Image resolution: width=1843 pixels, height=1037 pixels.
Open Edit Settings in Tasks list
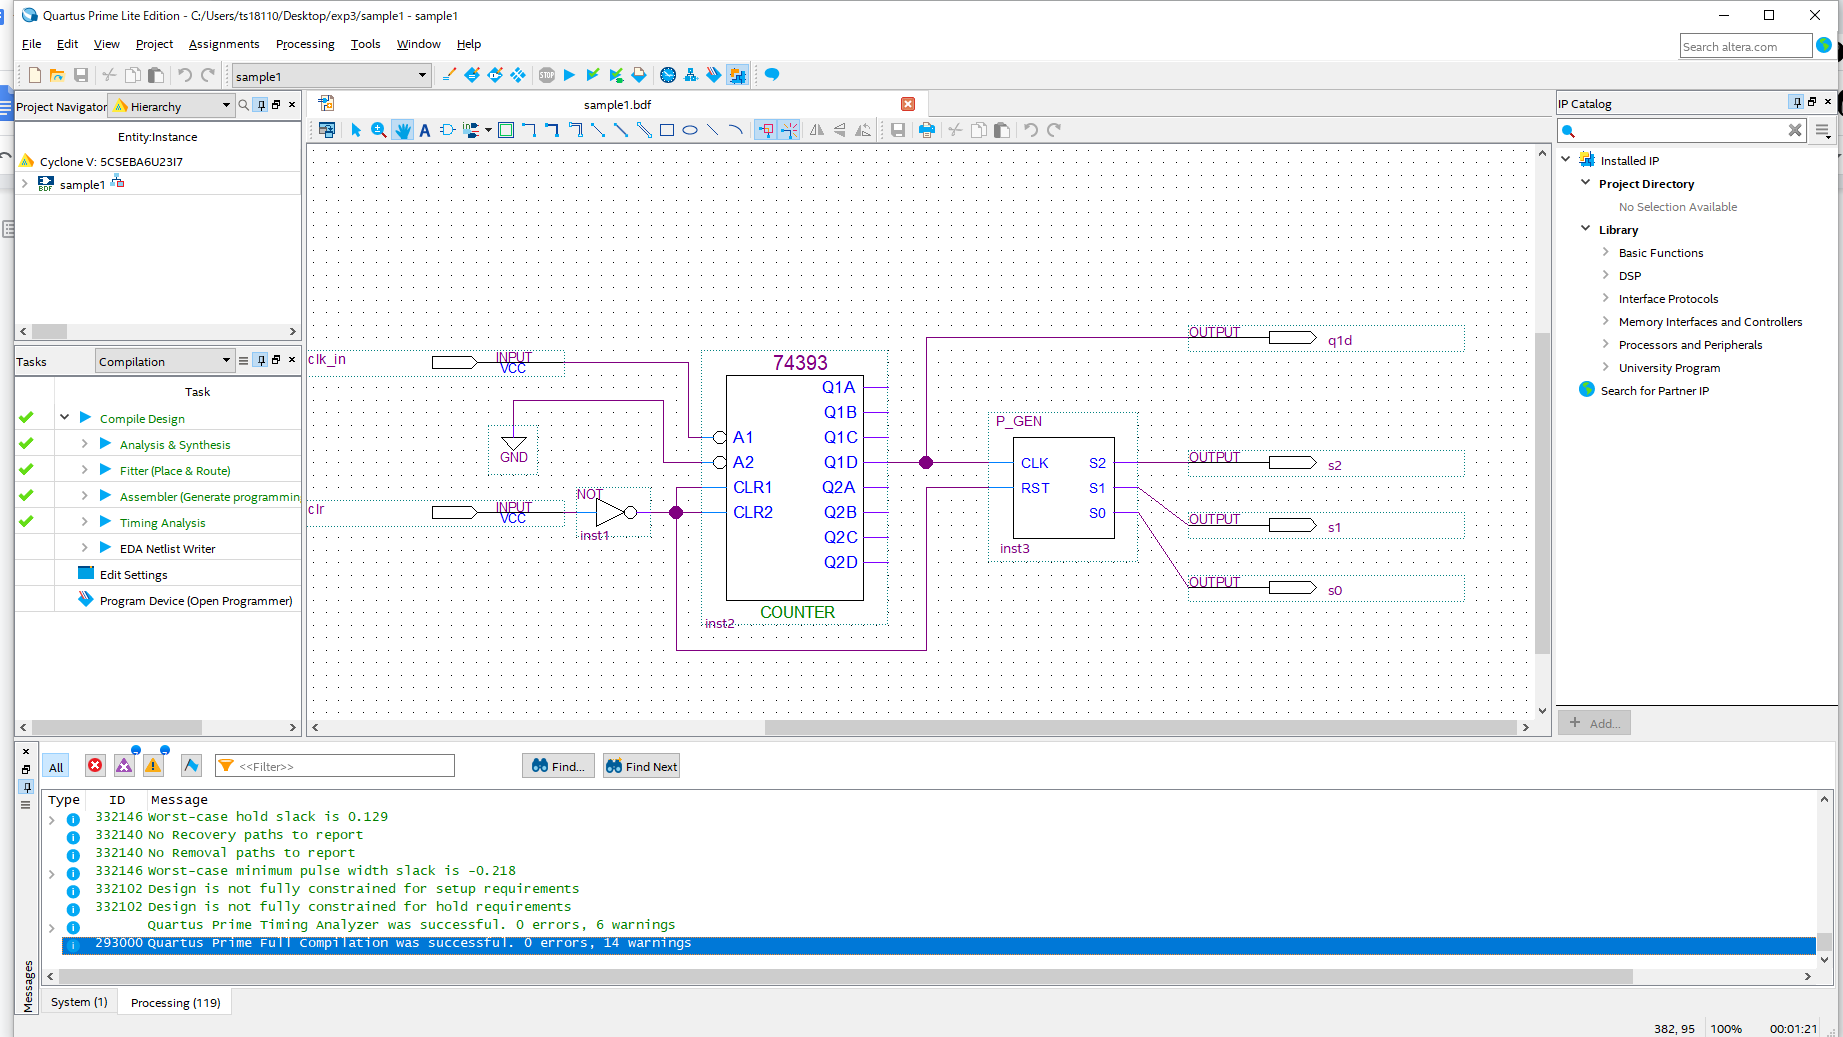point(133,574)
